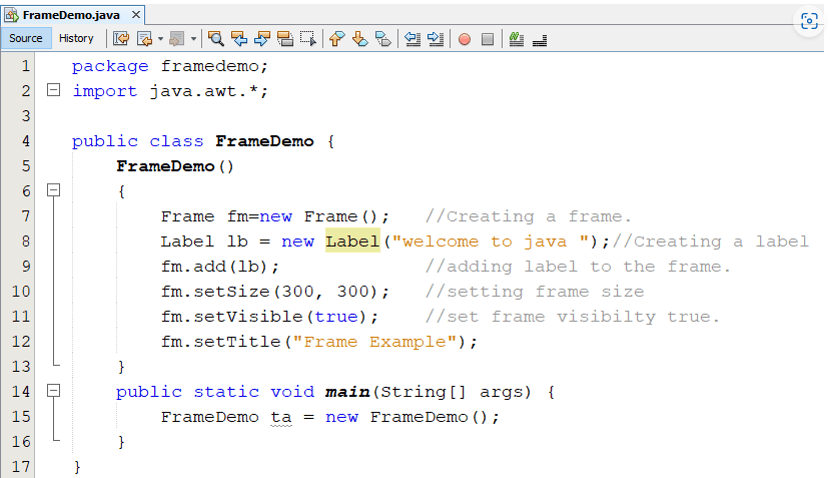Click 'fm=new' on line 7
This screenshot has height=478, width=830.
click(x=259, y=217)
